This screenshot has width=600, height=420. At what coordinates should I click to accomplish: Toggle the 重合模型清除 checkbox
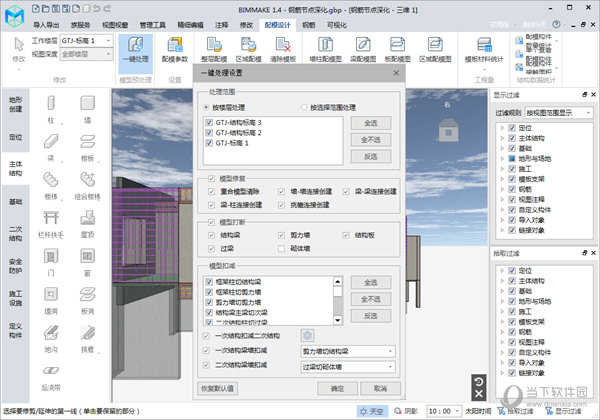click(212, 191)
